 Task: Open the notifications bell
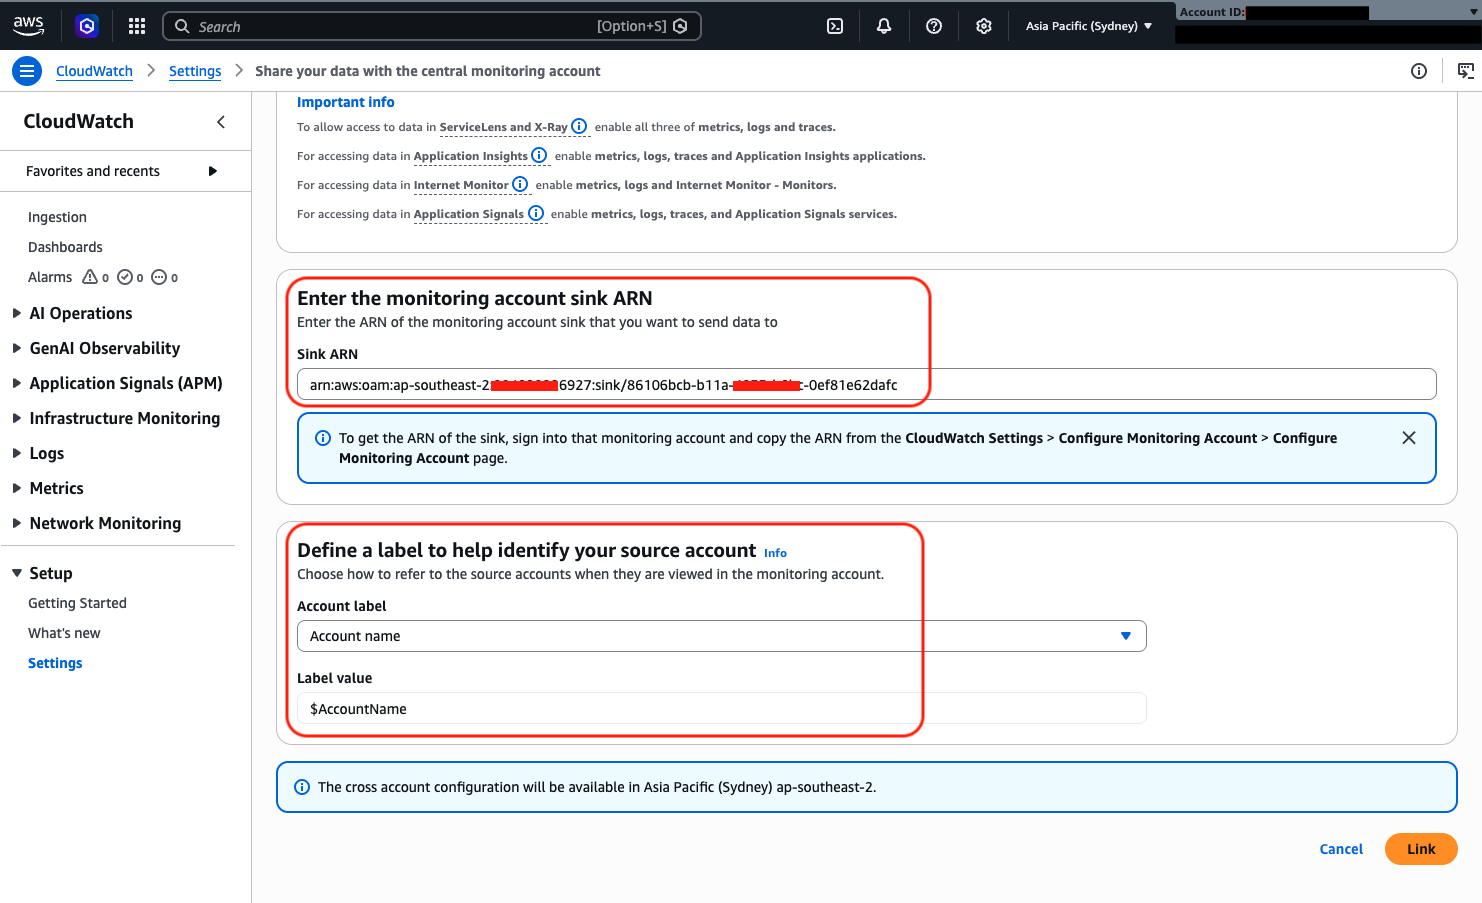point(884,26)
